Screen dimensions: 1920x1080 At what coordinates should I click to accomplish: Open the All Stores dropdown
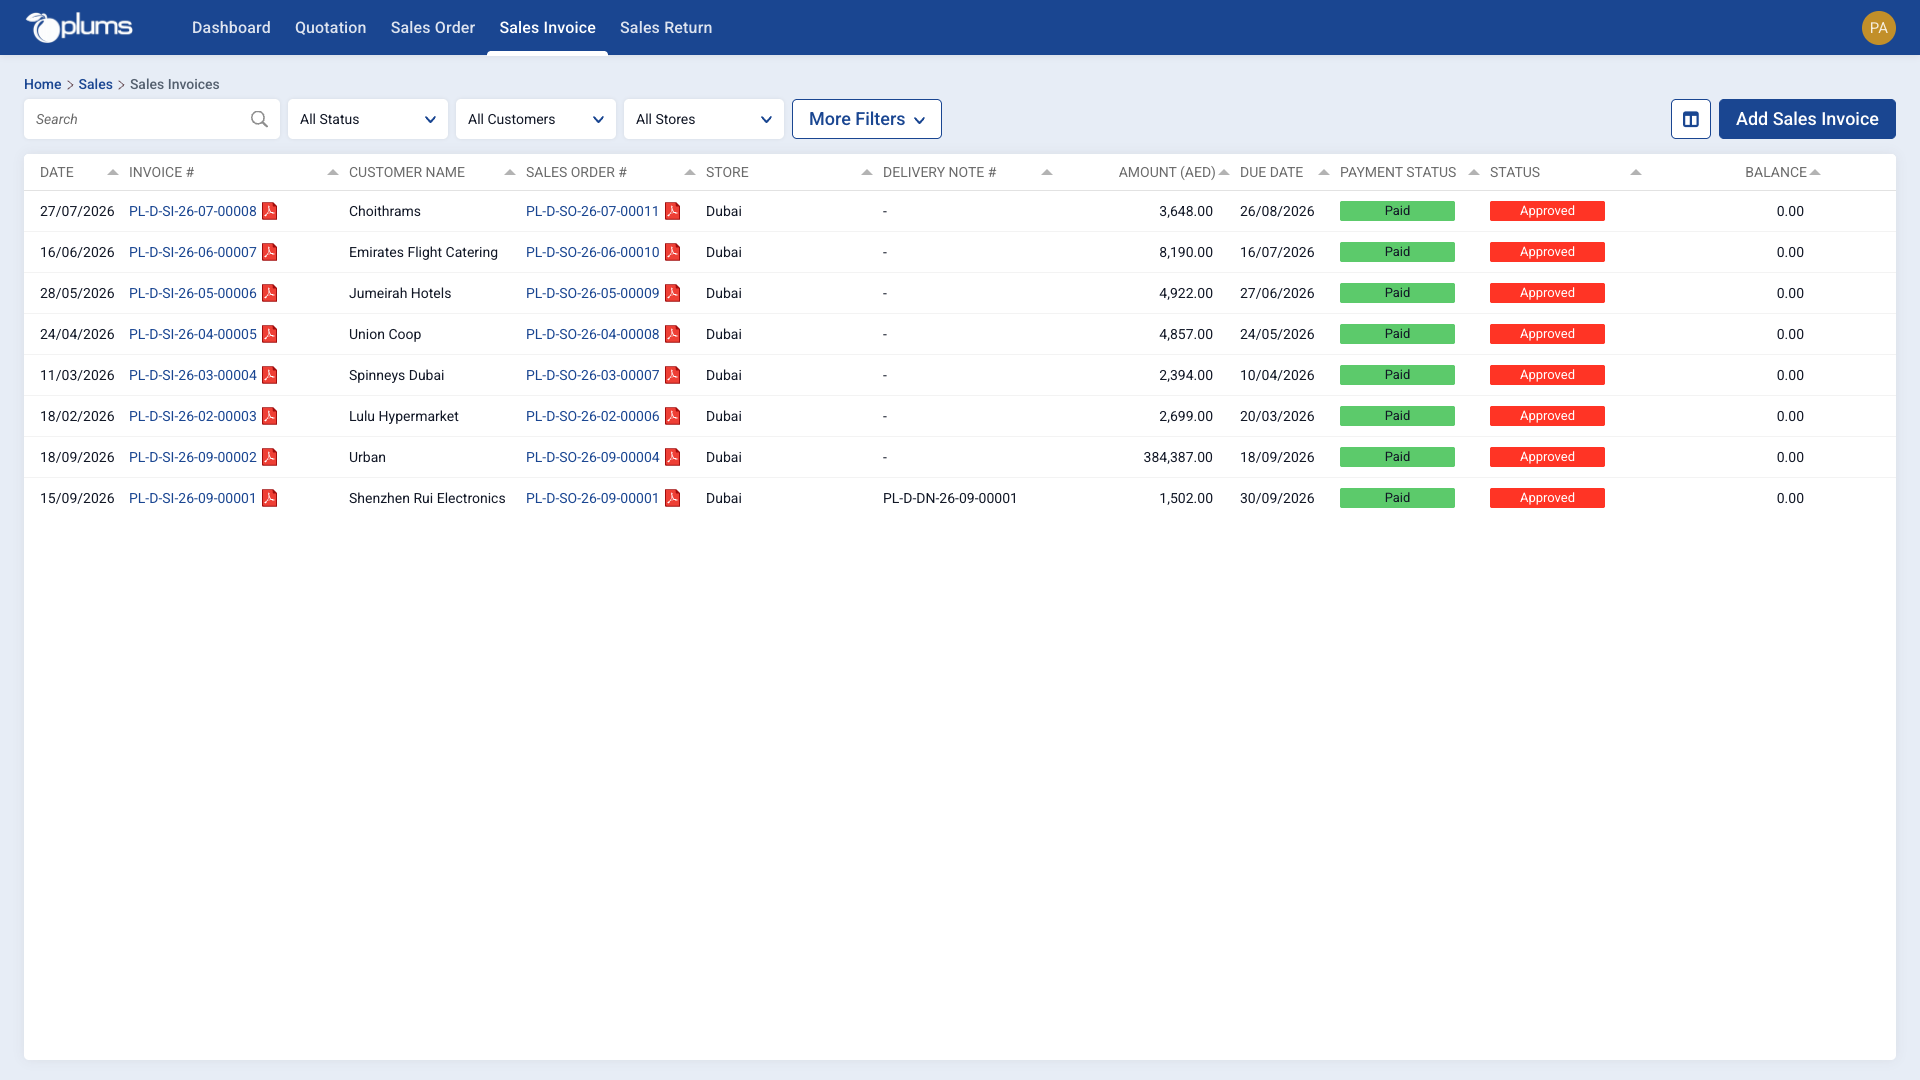click(704, 119)
